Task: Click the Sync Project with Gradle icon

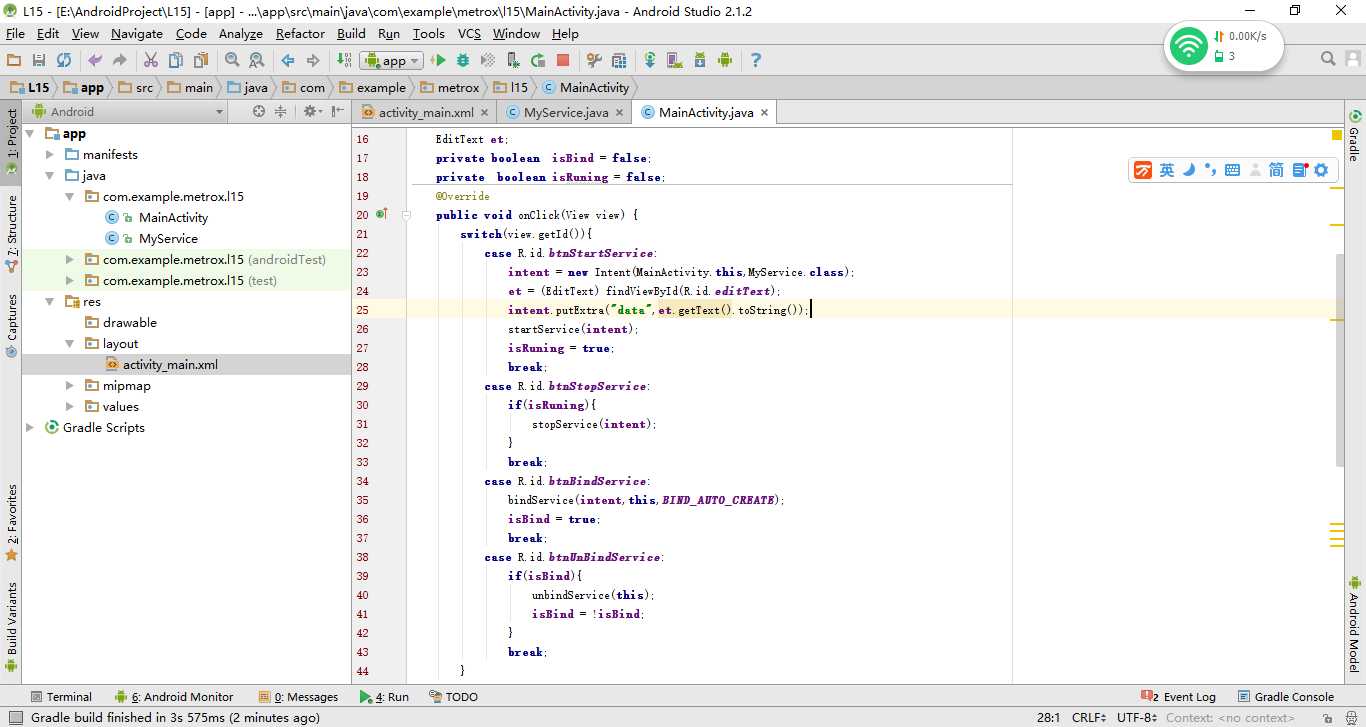Action: click(x=650, y=60)
